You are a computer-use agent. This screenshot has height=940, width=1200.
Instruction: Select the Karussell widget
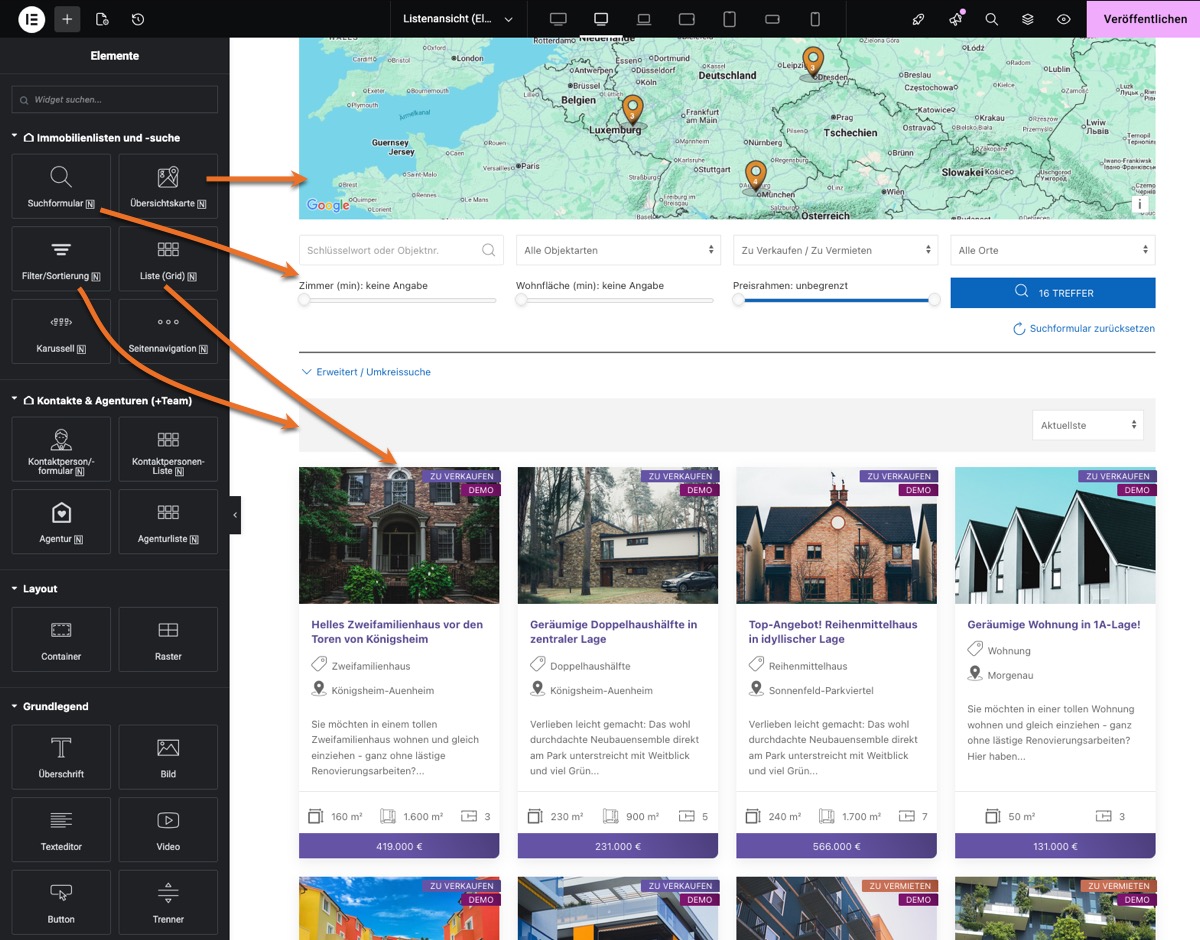pos(61,332)
